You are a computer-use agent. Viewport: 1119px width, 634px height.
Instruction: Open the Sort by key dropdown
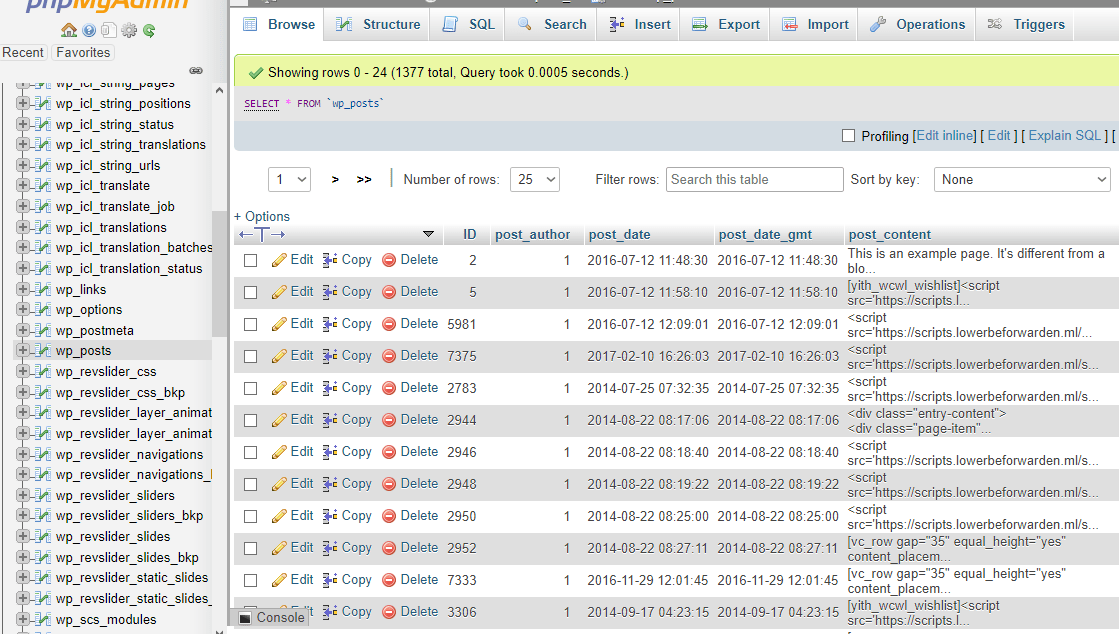[1022, 180]
